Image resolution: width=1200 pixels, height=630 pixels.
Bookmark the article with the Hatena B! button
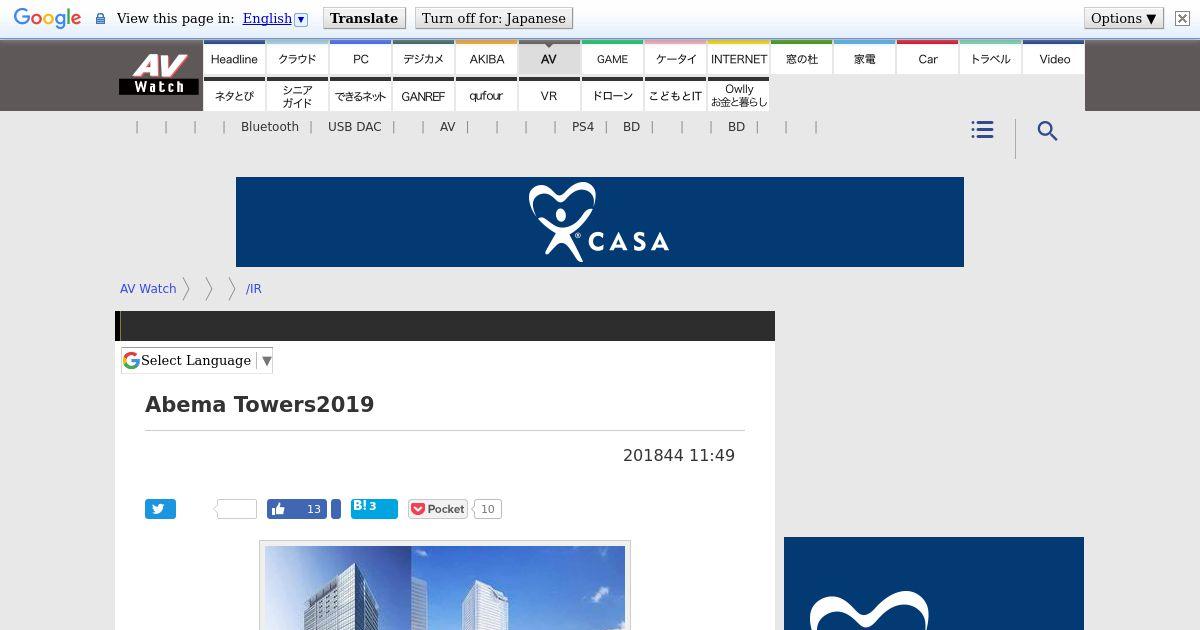[374, 509]
